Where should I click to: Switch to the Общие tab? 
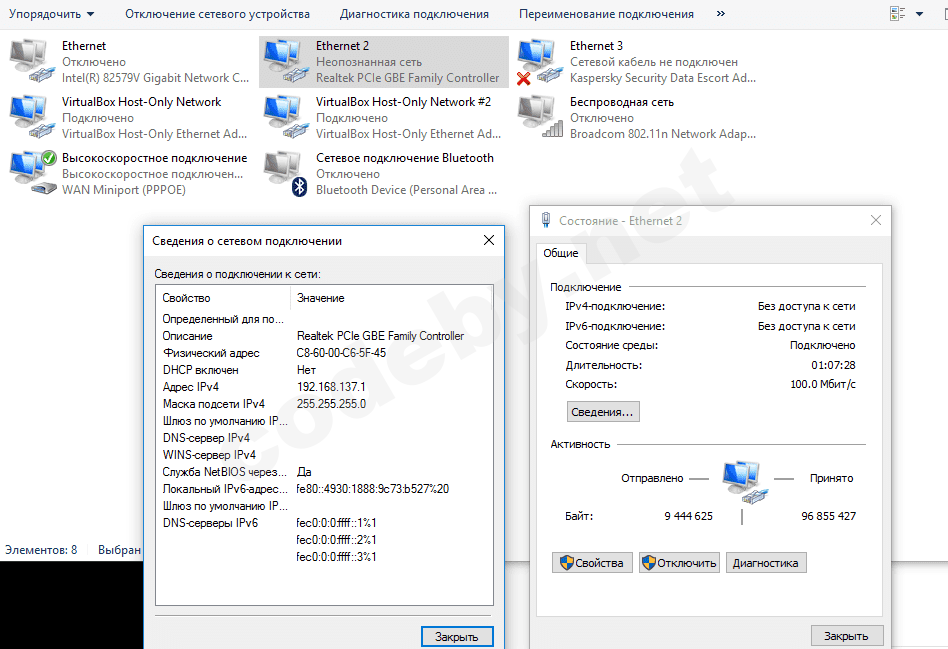point(560,253)
